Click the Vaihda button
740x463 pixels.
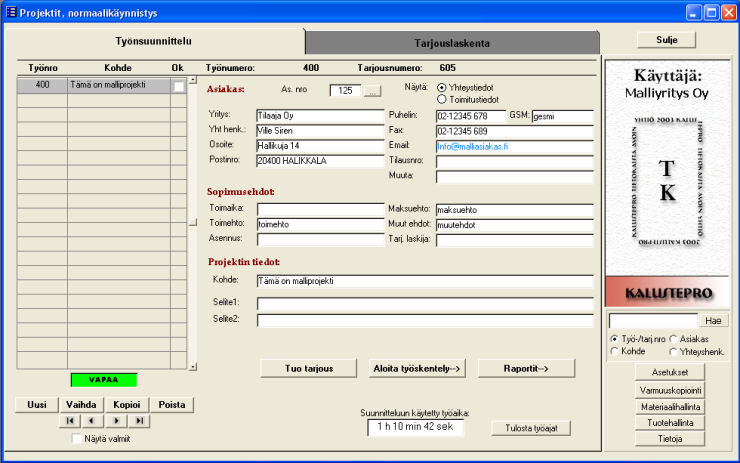click(x=81, y=405)
